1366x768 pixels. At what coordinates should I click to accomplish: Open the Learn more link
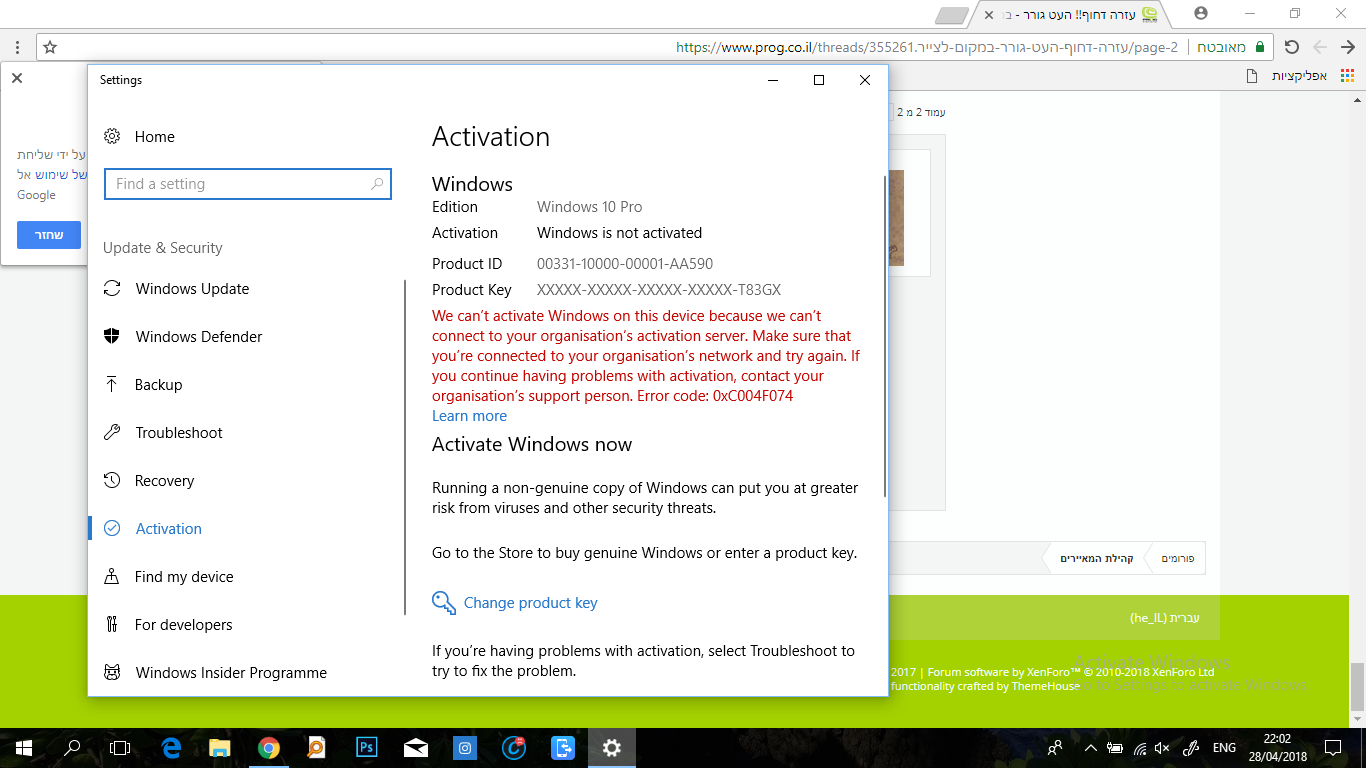(469, 416)
